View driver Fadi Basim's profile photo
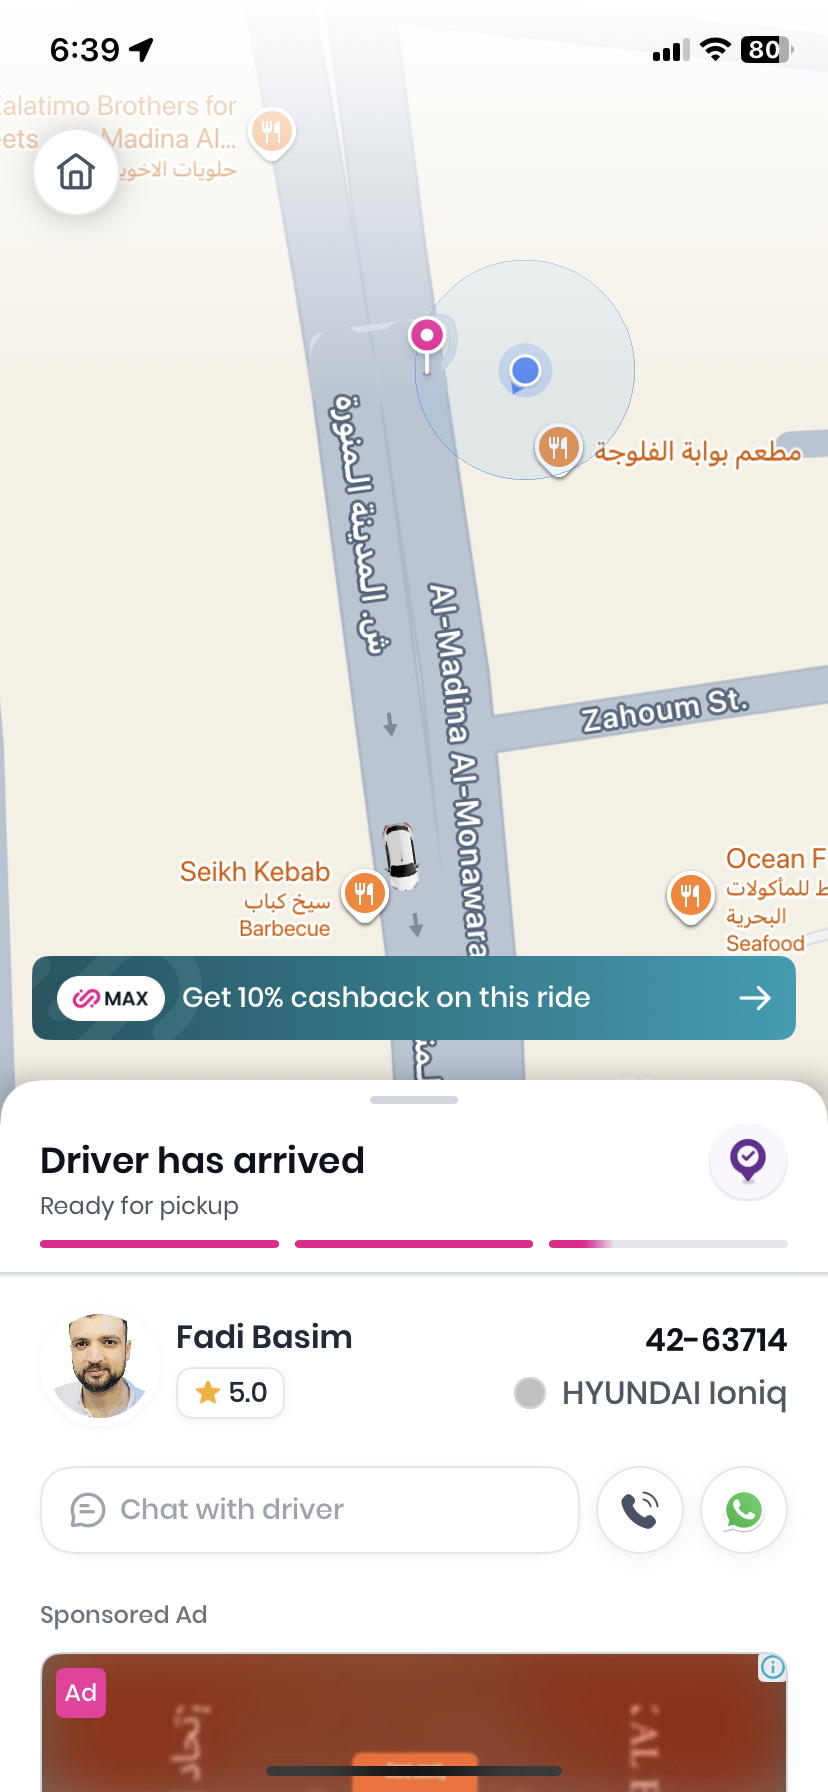This screenshot has width=828, height=1792. coord(100,1366)
